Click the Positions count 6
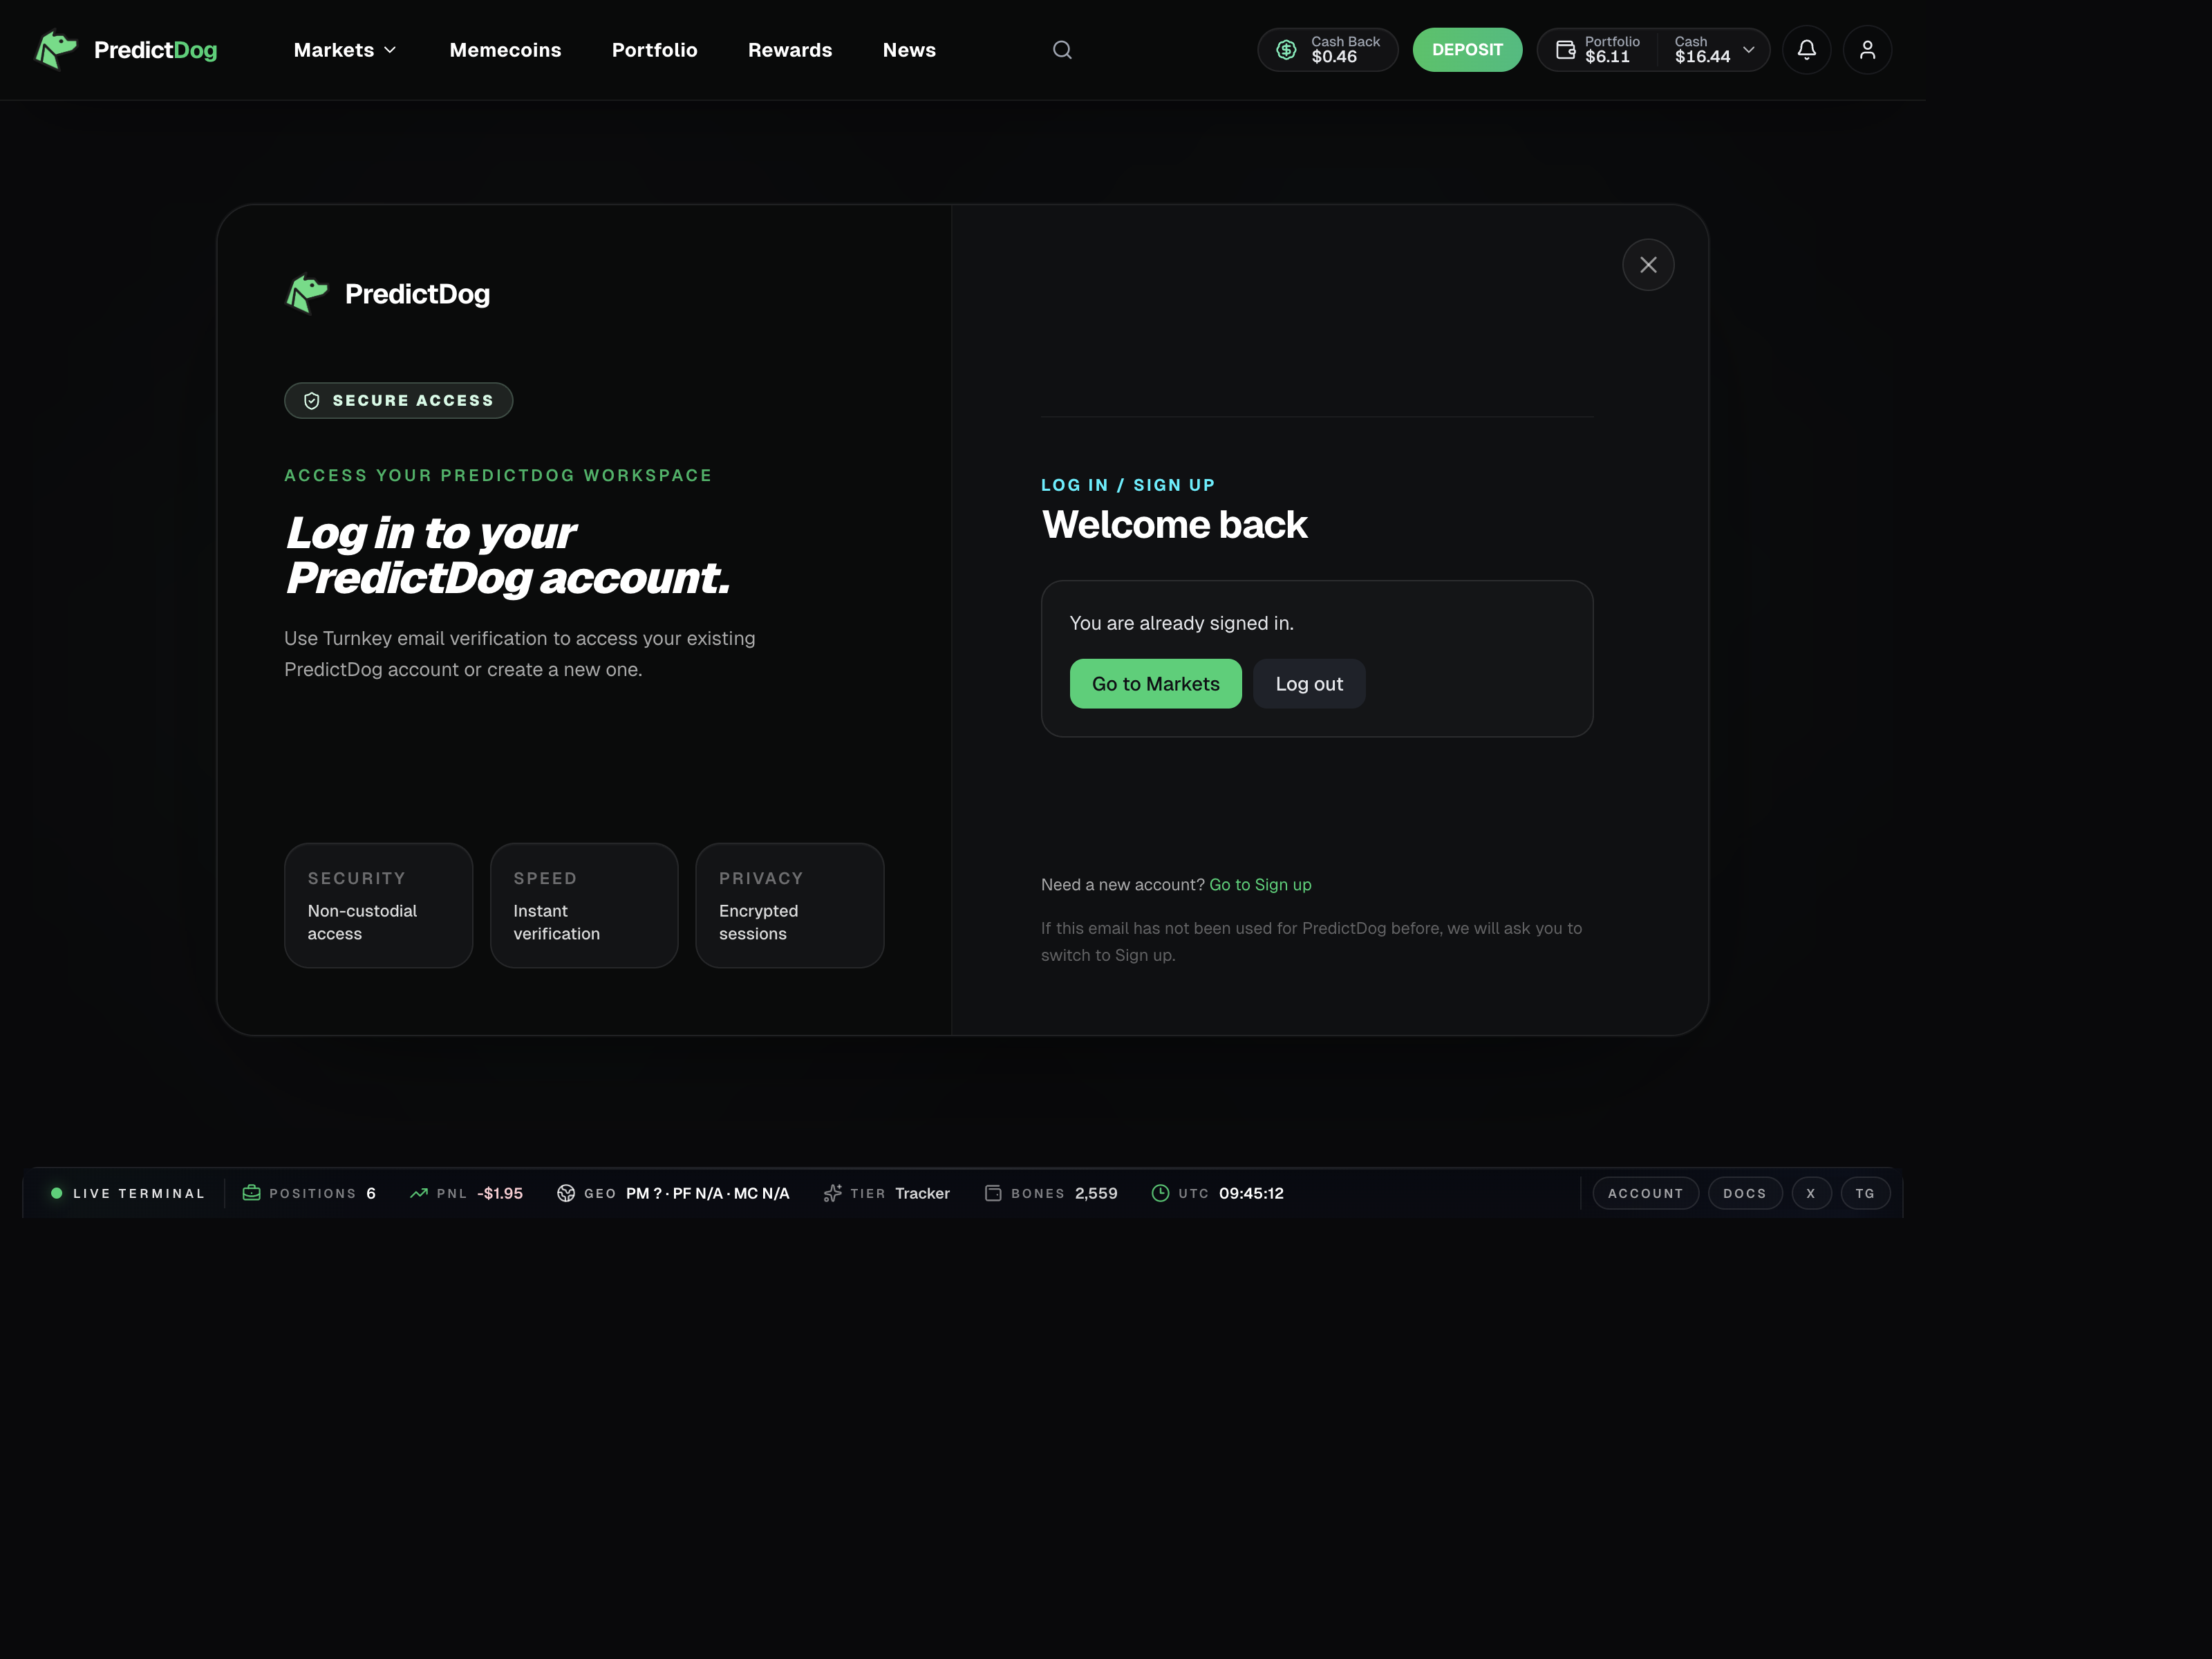 point(370,1193)
